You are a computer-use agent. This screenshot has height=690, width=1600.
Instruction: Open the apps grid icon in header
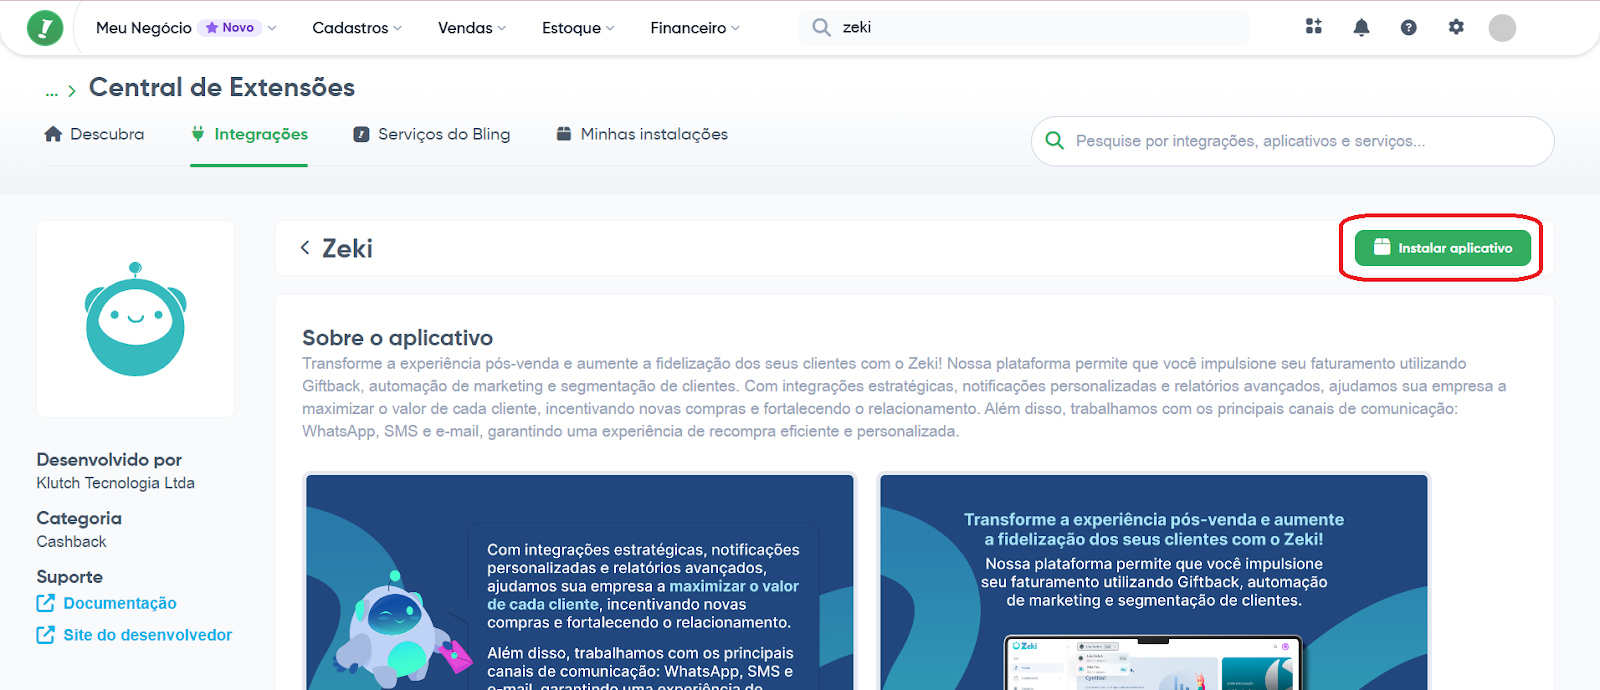pos(1314,27)
